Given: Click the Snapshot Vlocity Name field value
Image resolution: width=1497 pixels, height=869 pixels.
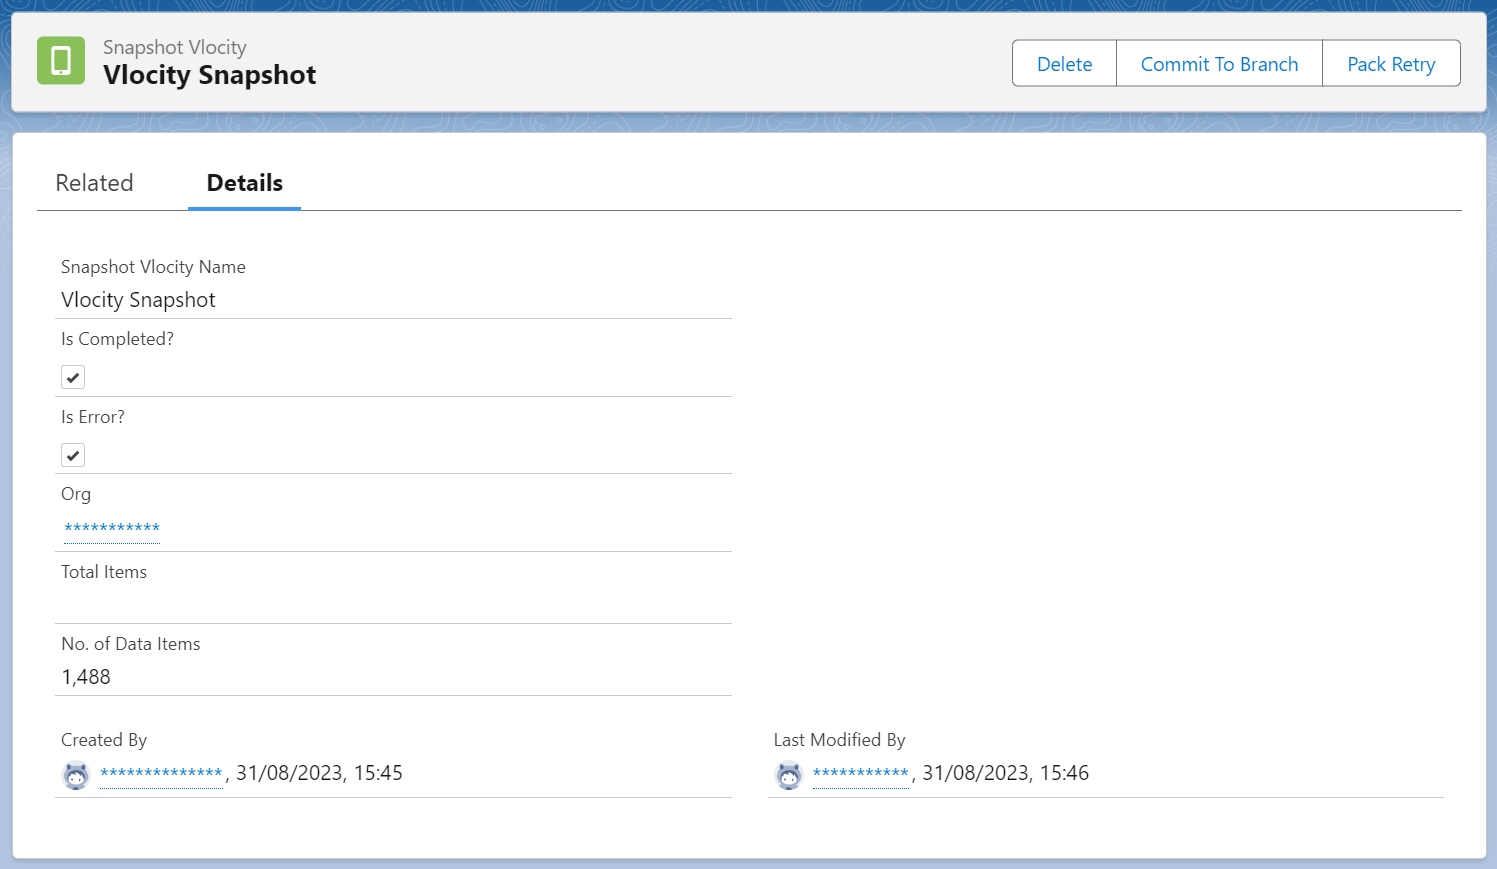Looking at the screenshot, I should point(138,300).
